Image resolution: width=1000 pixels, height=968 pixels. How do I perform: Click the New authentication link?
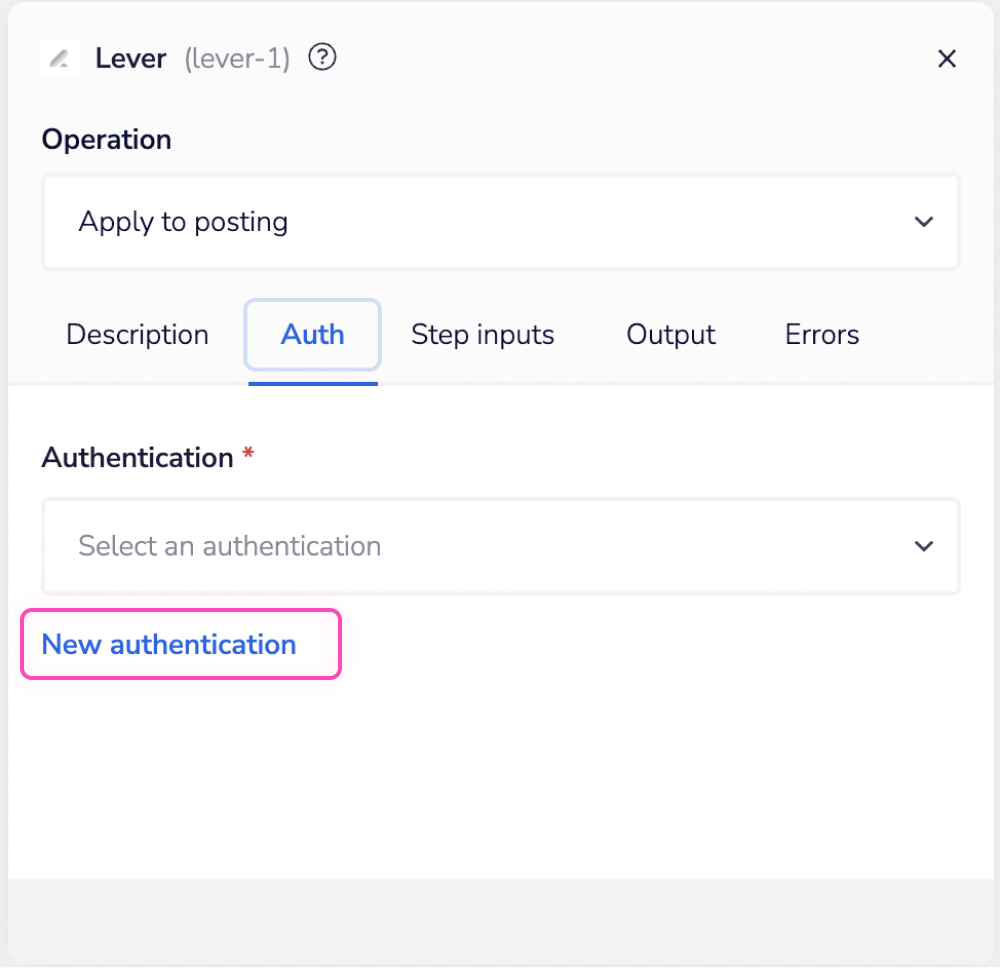click(x=167, y=644)
